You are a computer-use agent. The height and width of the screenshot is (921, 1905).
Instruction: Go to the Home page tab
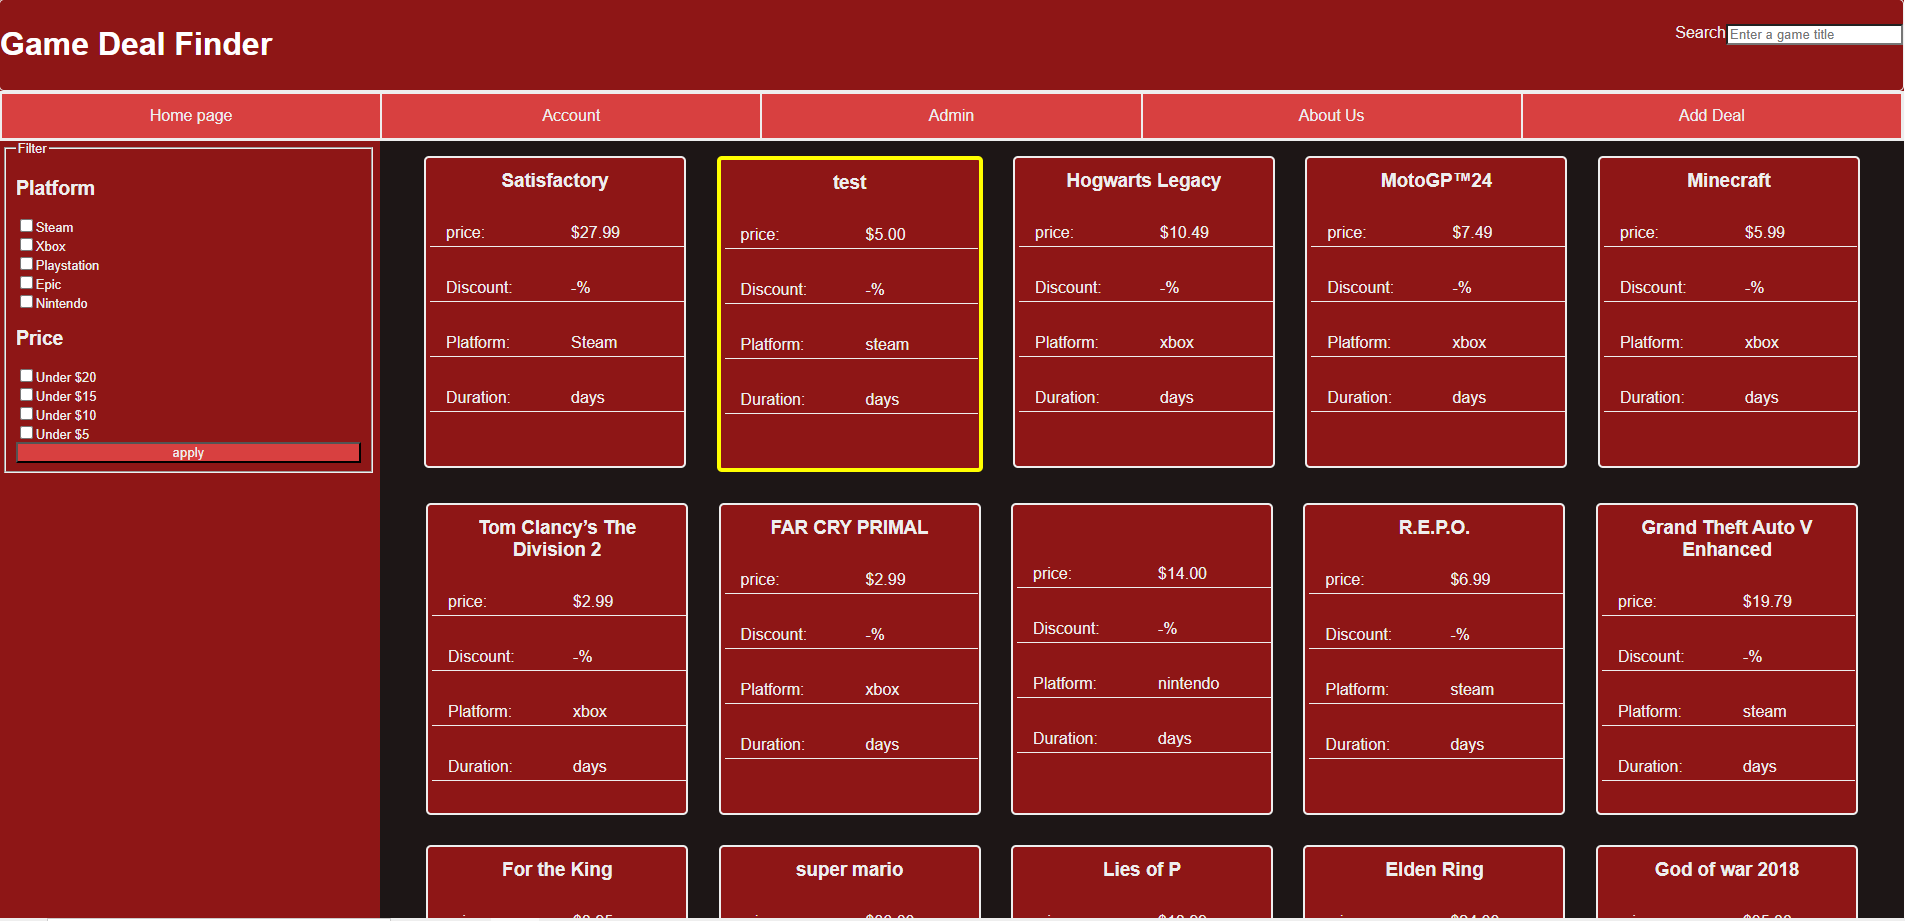pos(190,115)
